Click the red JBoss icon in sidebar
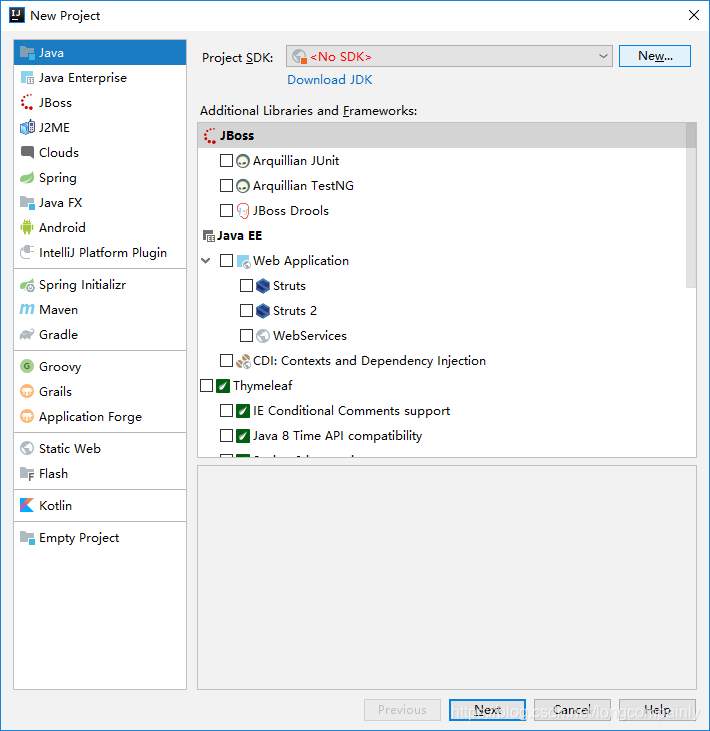 tap(27, 103)
